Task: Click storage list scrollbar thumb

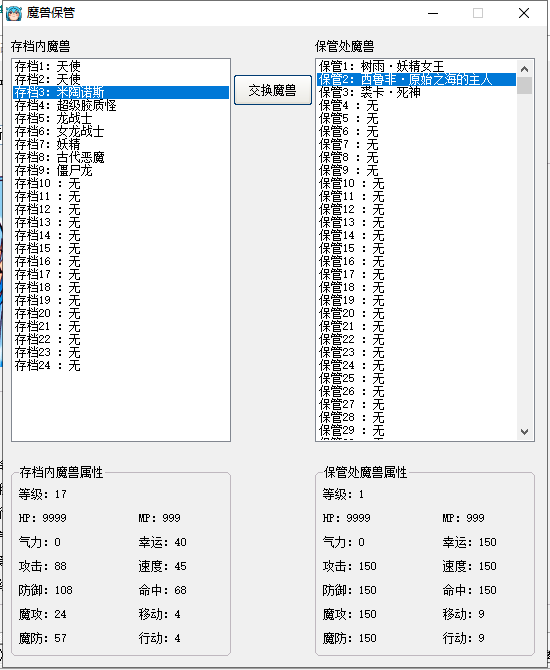Action: (525, 85)
